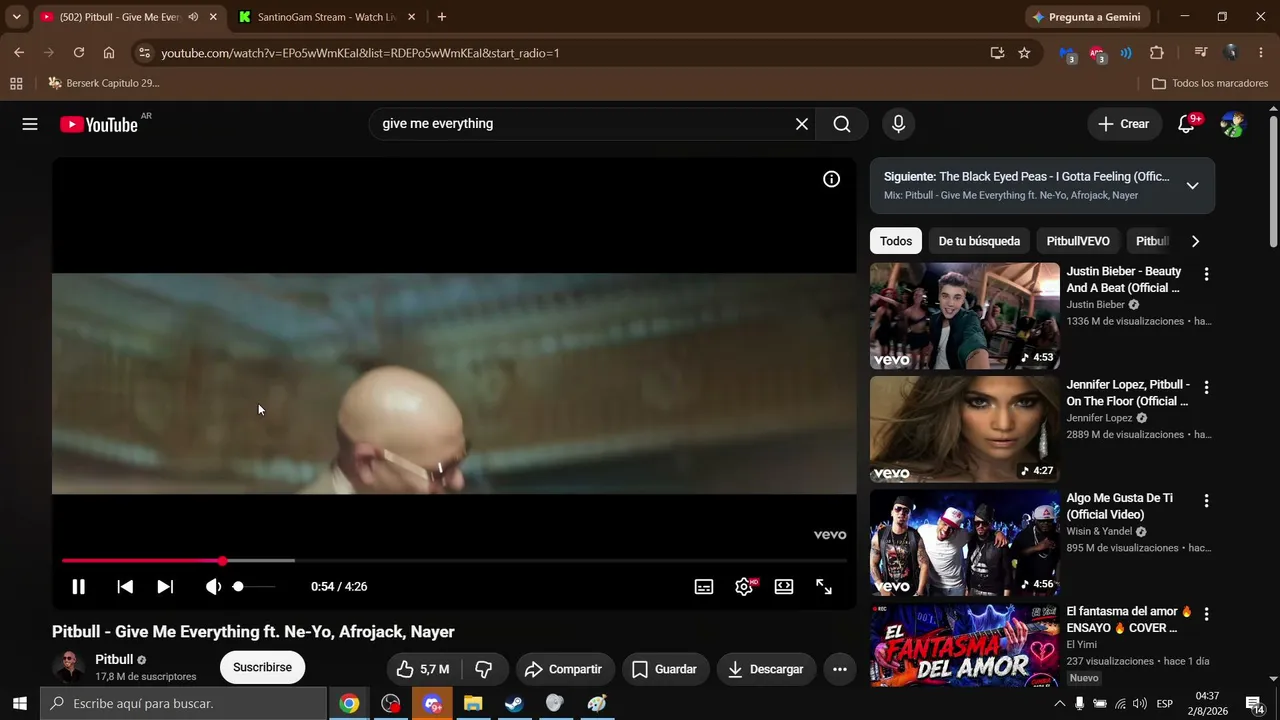The width and height of the screenshot is (1280, 720).
Task: Select the Todos filter chip
Action: tap(896, 241)
